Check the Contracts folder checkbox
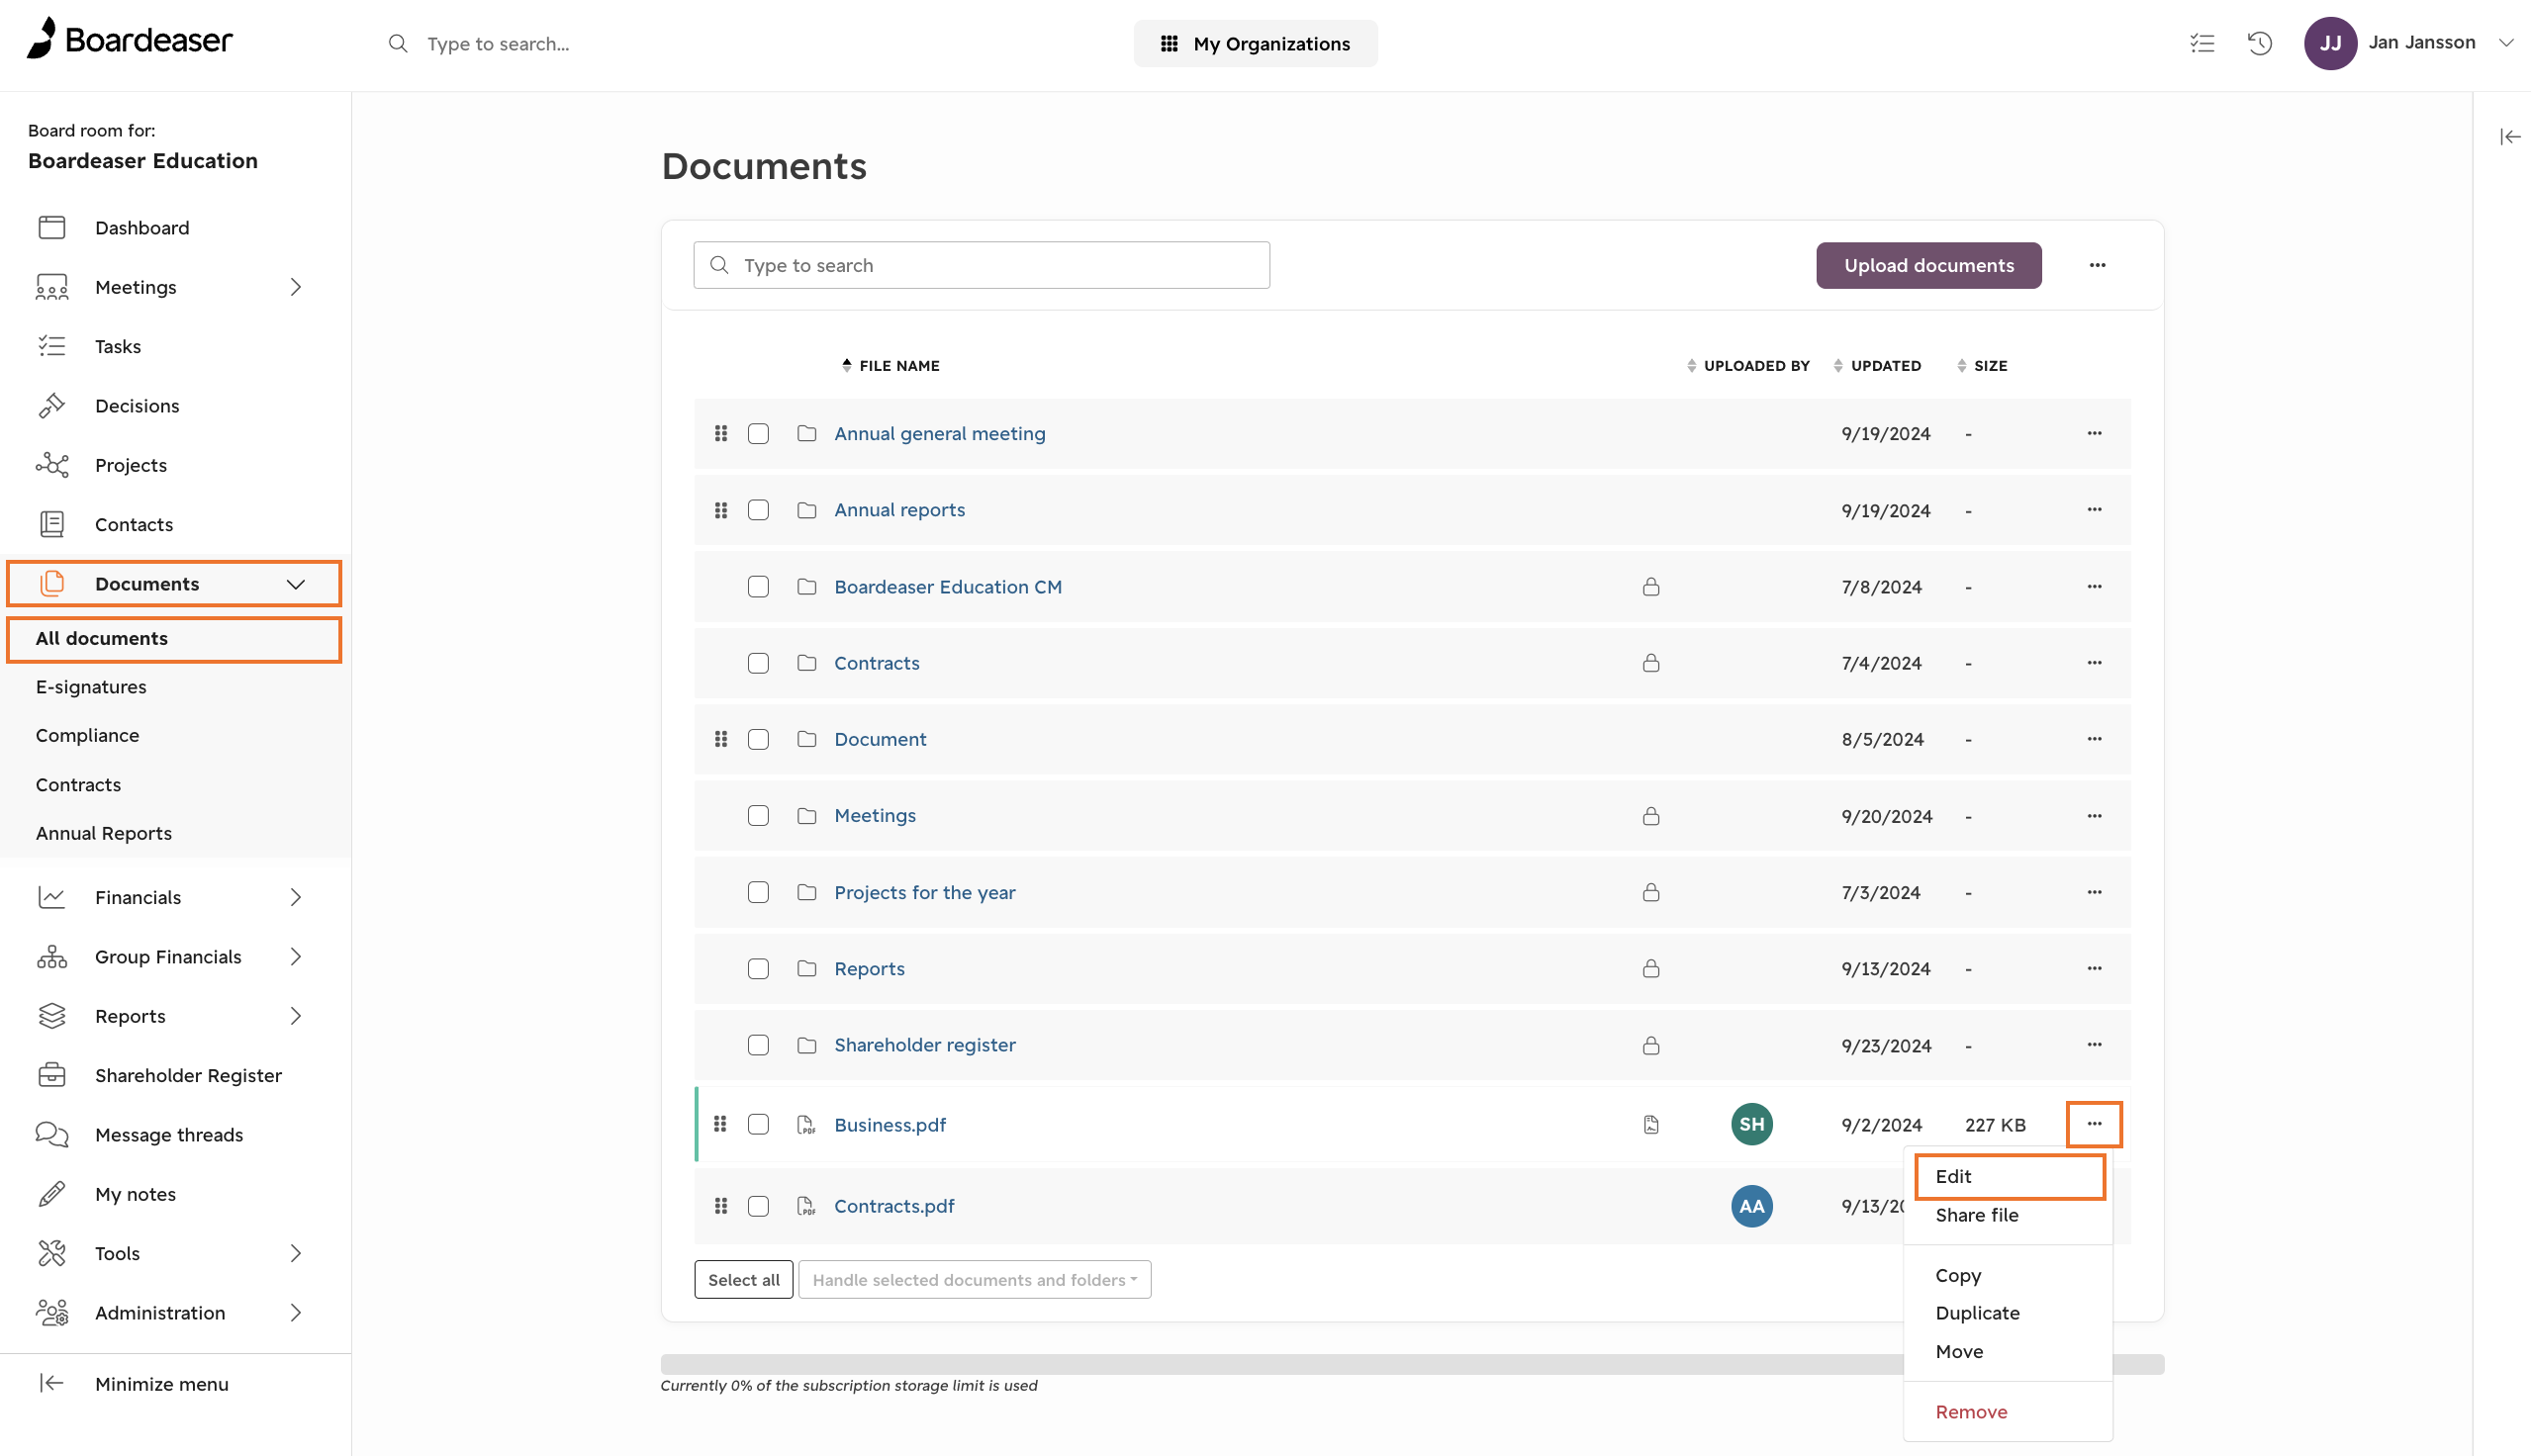This screenshot has width=2531, height=1456. (x=758, y=663)
